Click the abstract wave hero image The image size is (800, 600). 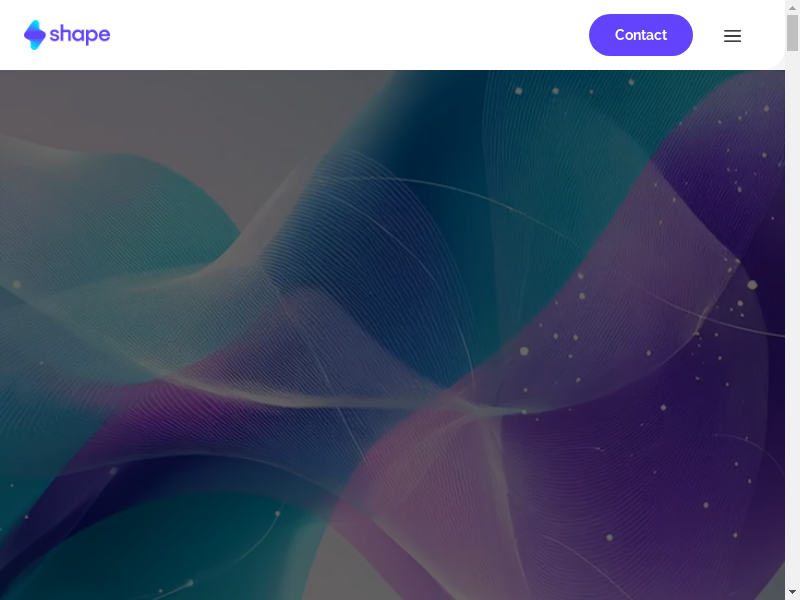point(392,335)
